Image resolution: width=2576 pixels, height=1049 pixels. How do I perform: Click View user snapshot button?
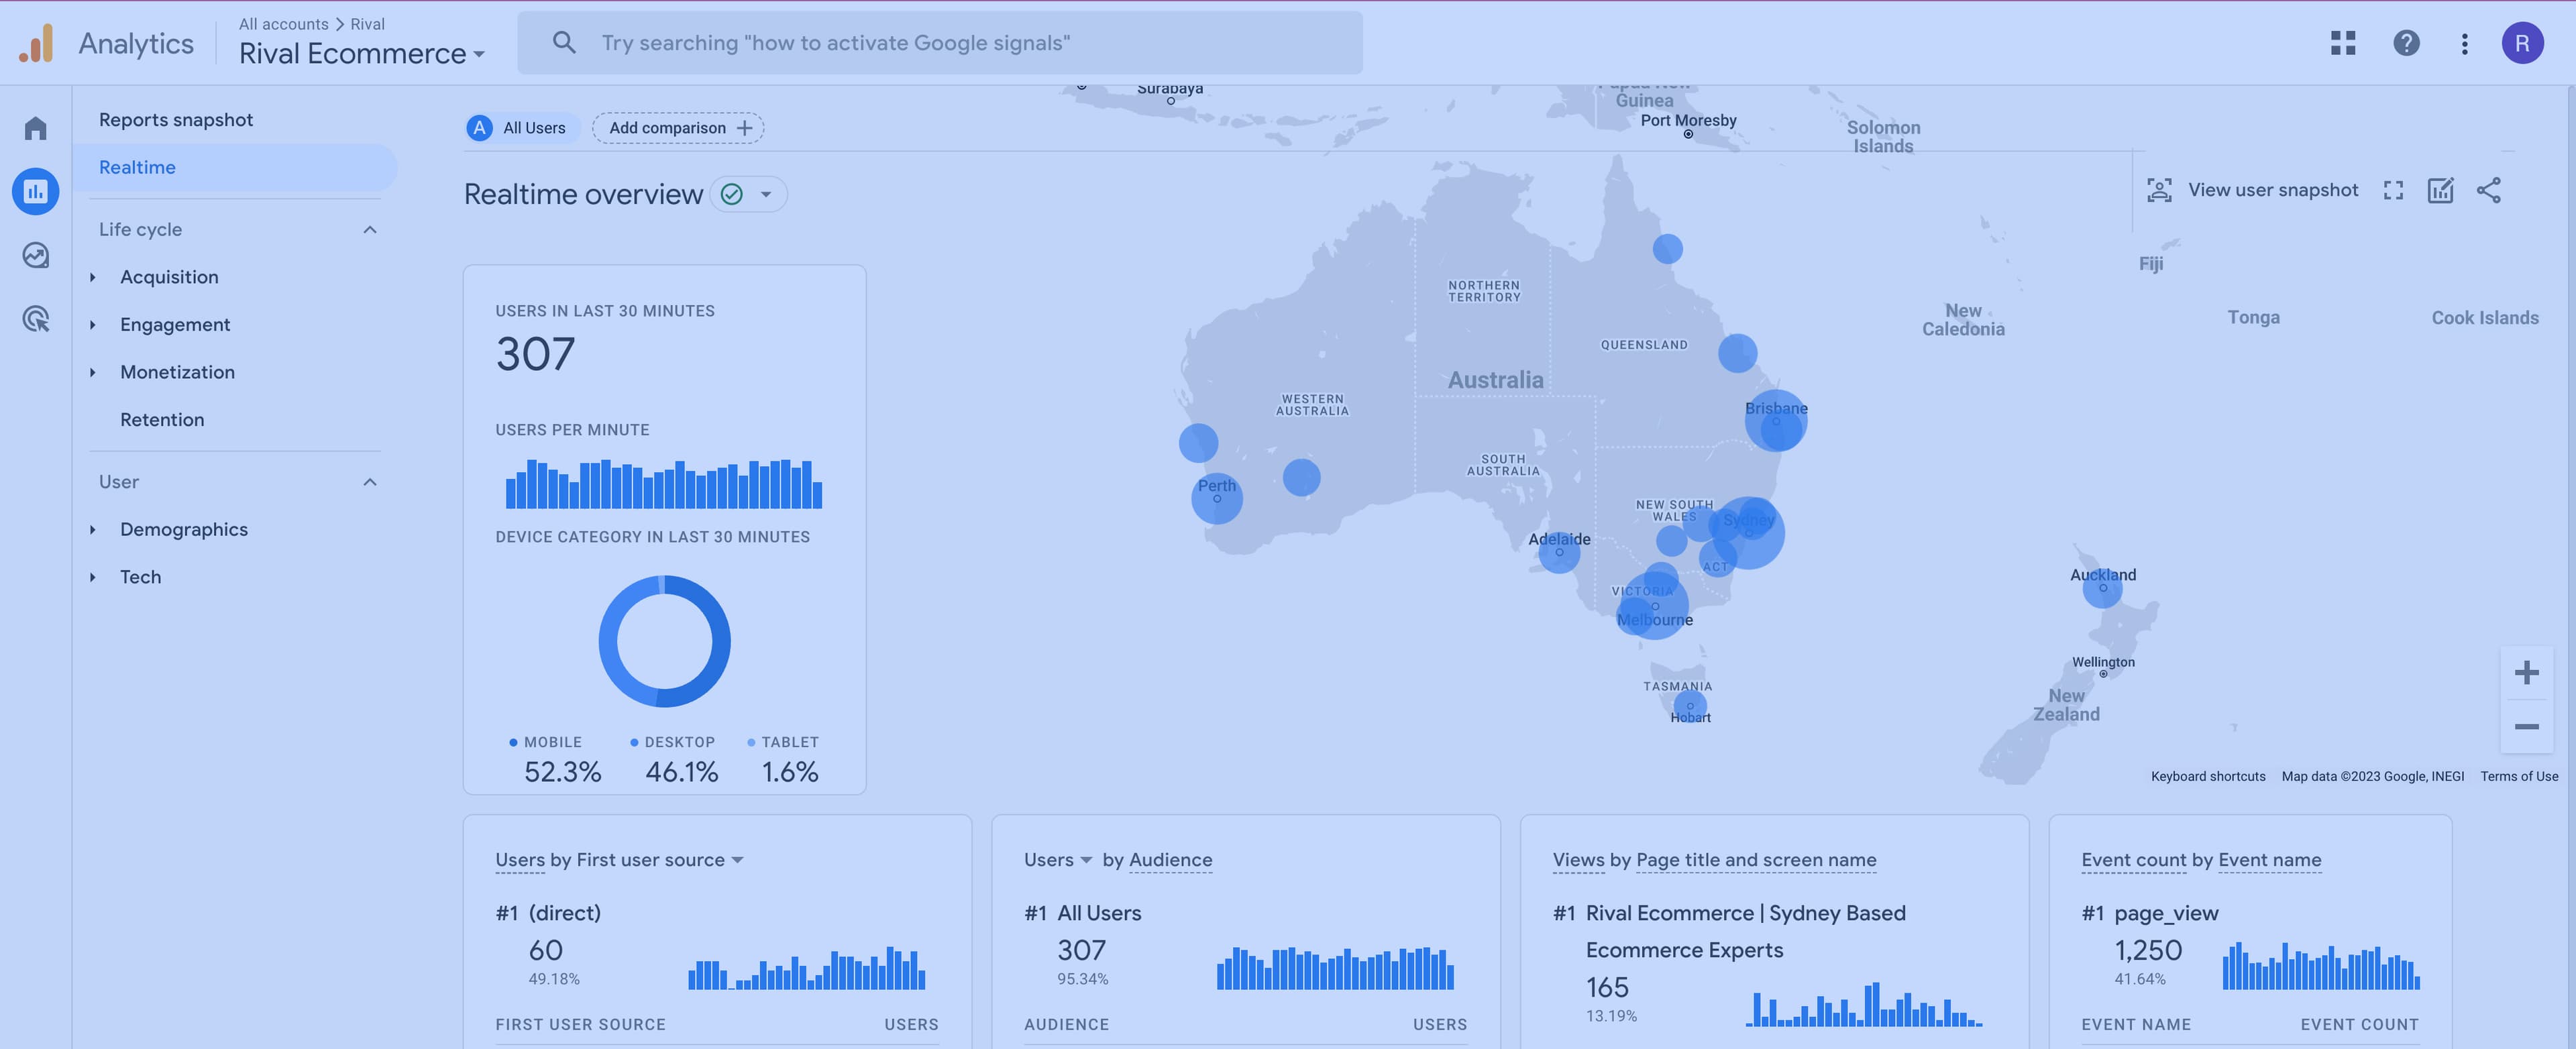(2252, 190)
